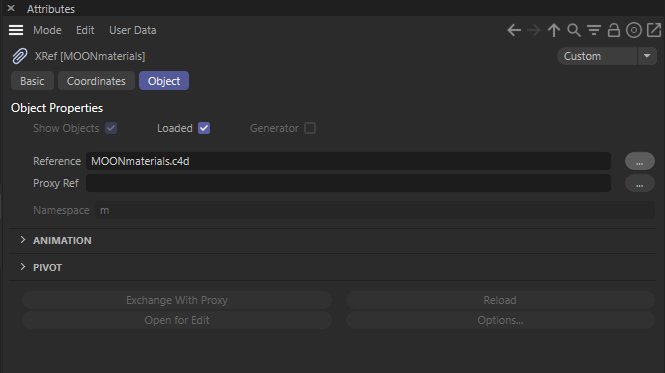Open the User Data menu
665x373 pixels.
133,30
